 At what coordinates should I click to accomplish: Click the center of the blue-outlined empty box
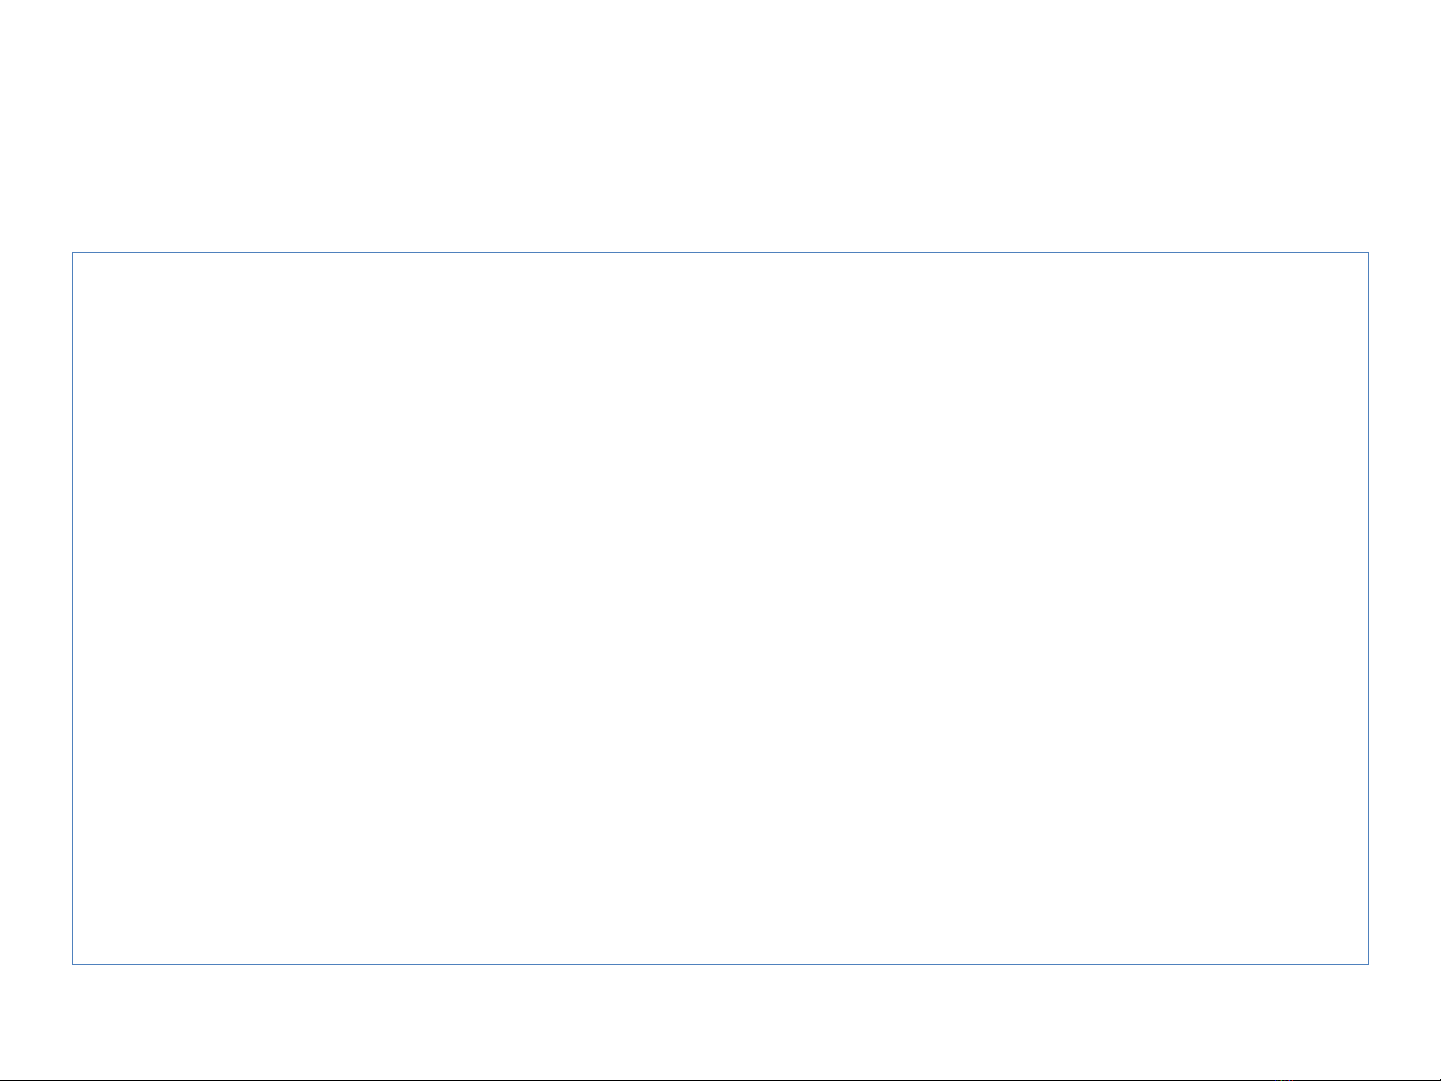click(x=720, y=608)
